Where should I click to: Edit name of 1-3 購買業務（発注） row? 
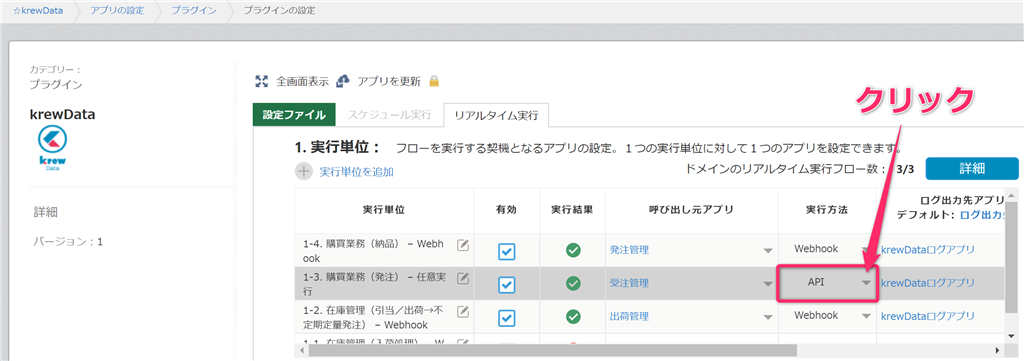(462, 279)
